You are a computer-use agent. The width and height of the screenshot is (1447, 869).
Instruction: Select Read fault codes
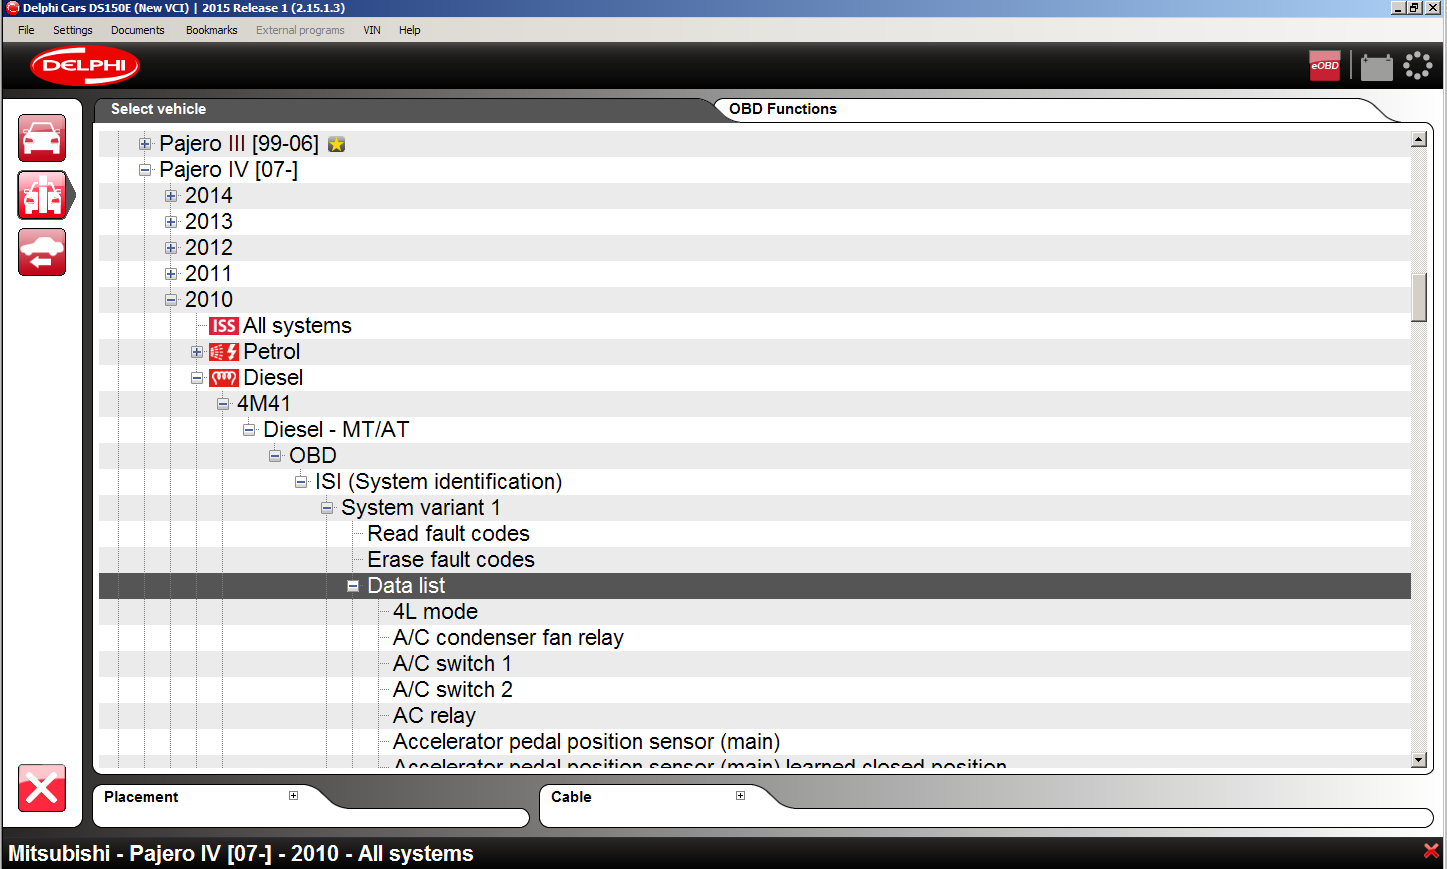pos(449,534)
